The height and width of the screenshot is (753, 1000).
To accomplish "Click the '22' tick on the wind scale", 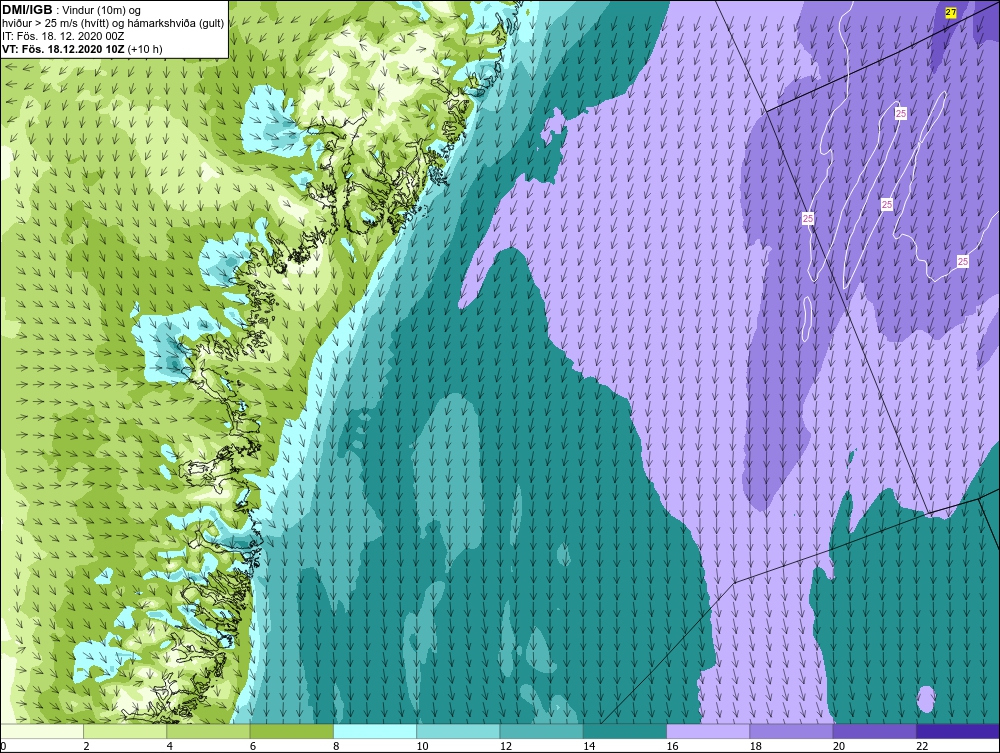I will 922,747.
